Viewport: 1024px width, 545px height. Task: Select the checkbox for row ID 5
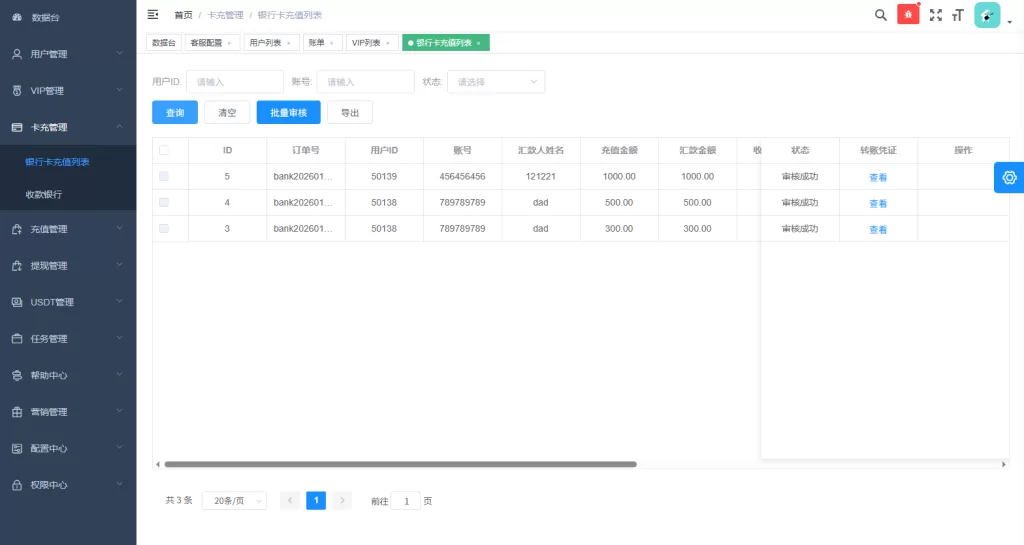click(x=164, y=176)
